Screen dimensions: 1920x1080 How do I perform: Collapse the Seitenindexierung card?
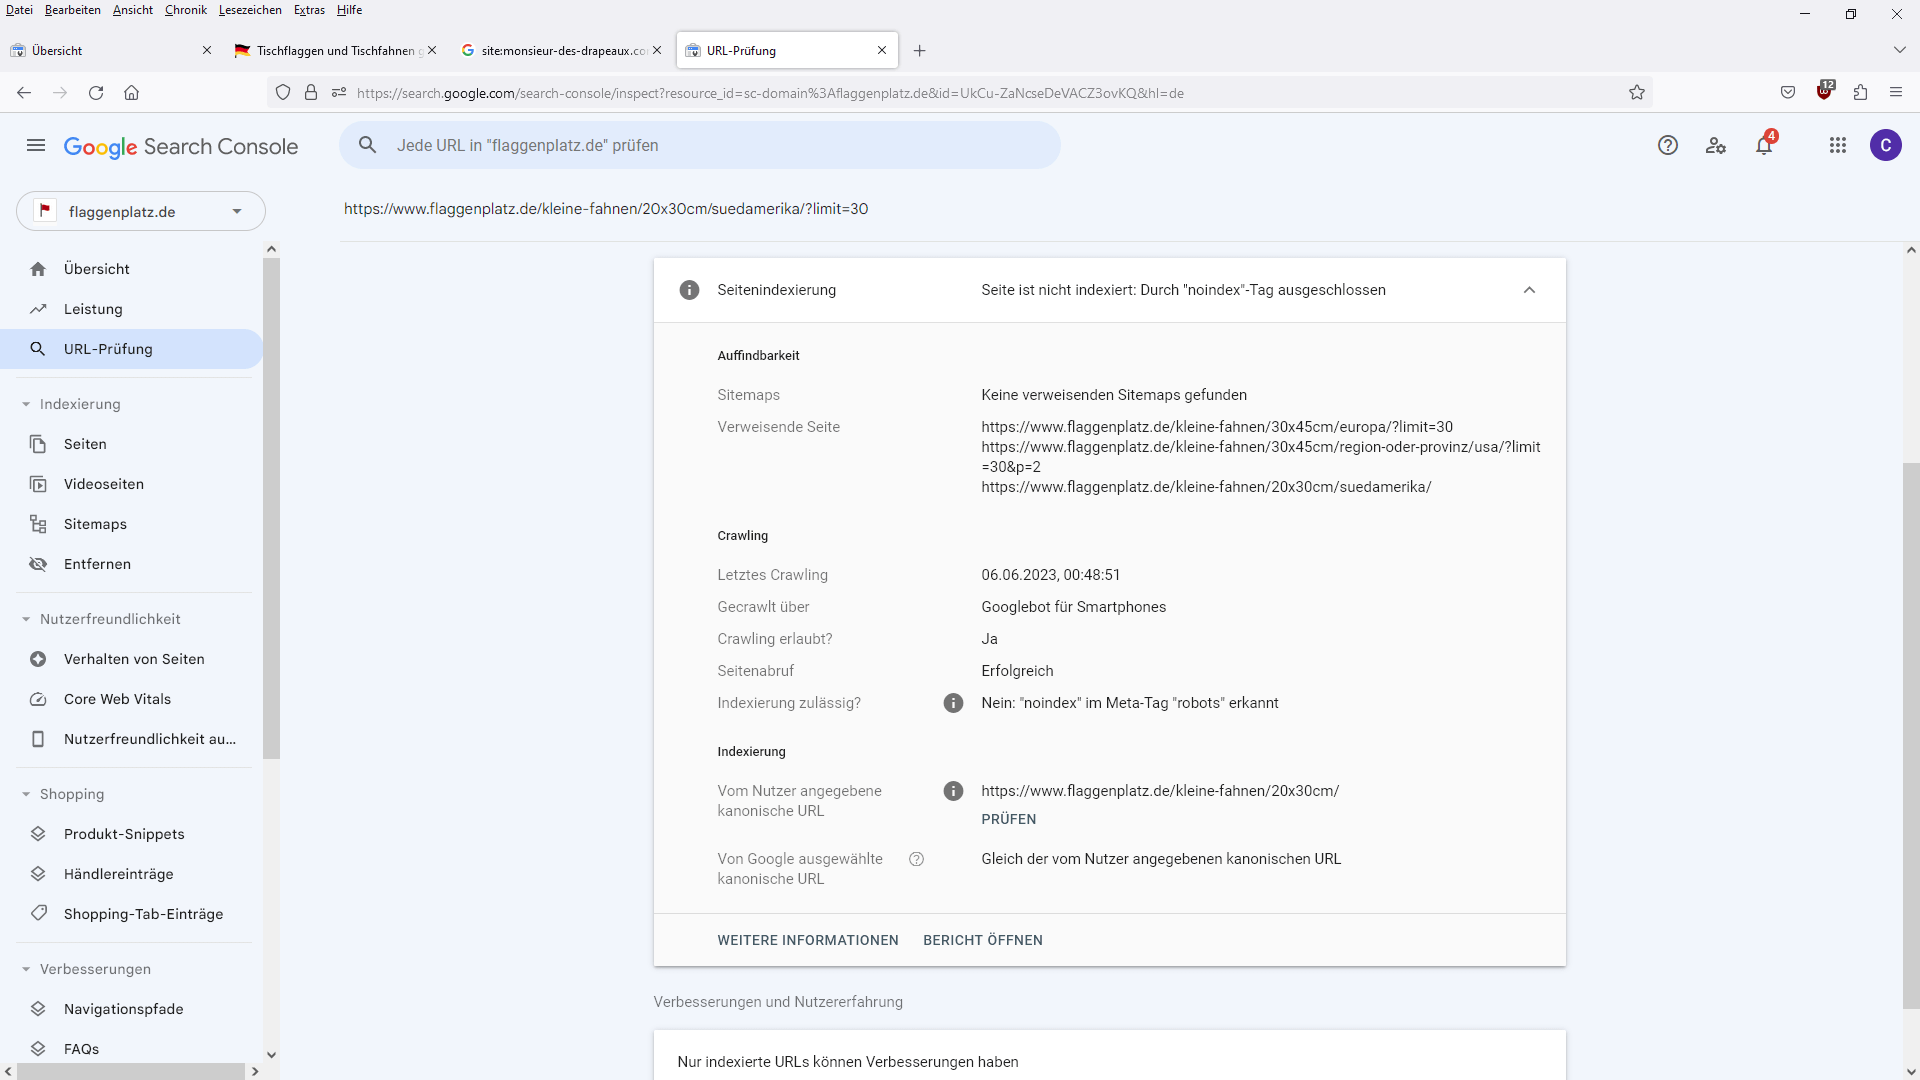pos(1529,290)
